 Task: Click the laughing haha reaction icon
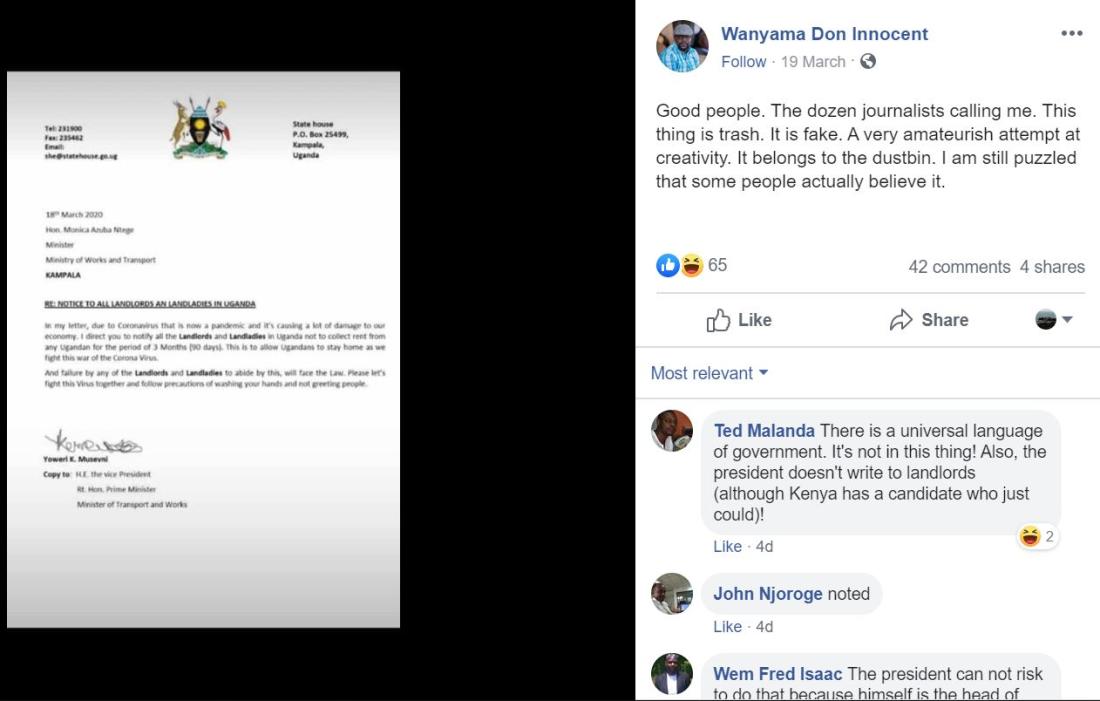pos(692,265)
